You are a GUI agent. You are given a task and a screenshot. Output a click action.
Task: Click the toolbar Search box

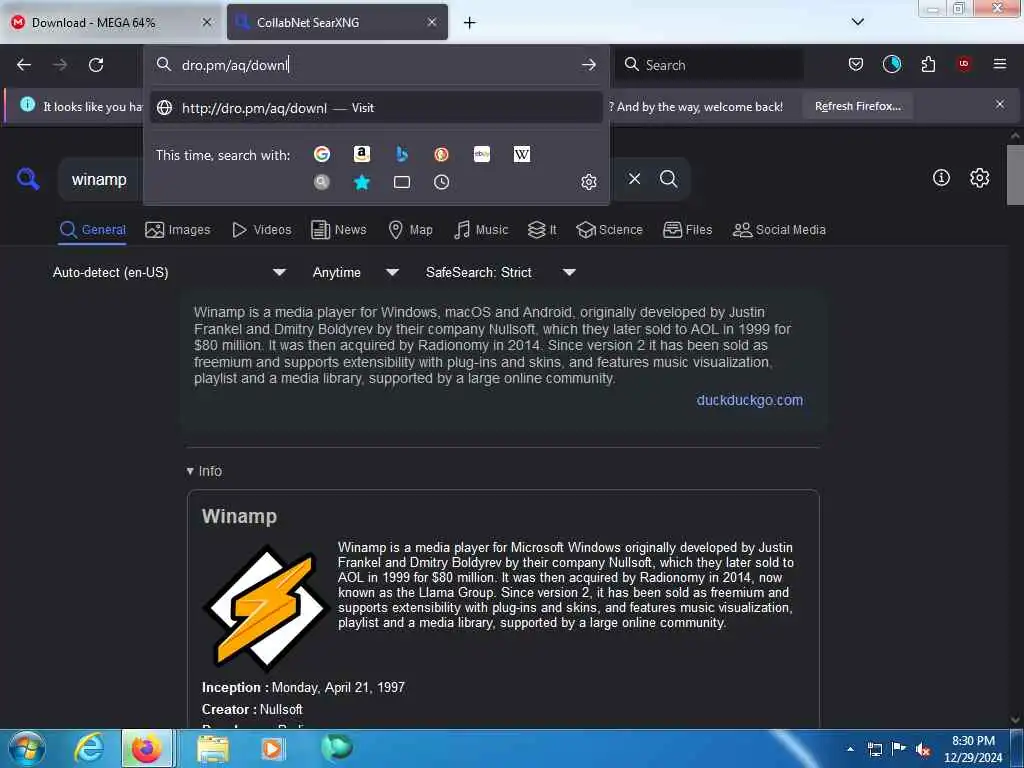coord(709,65)
